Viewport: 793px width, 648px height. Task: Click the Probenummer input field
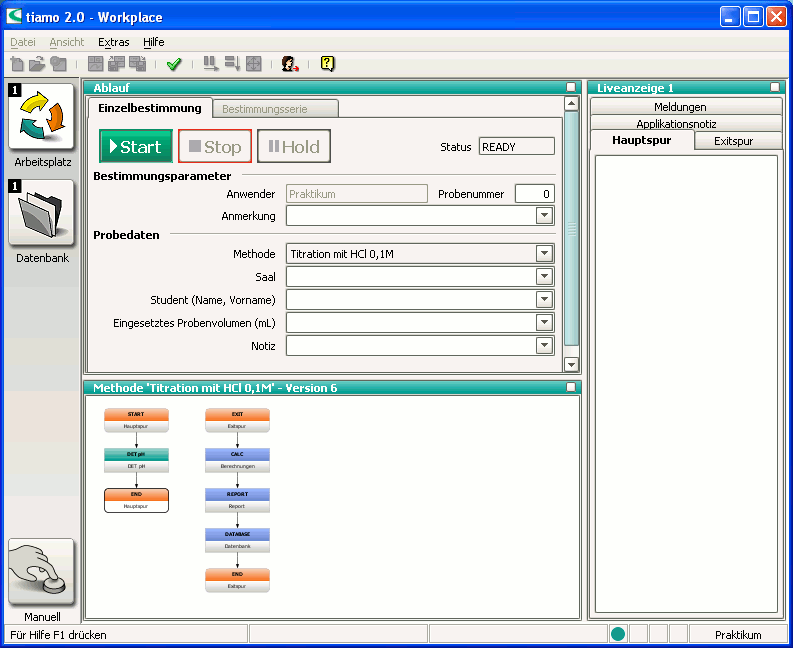coord(534,194)
